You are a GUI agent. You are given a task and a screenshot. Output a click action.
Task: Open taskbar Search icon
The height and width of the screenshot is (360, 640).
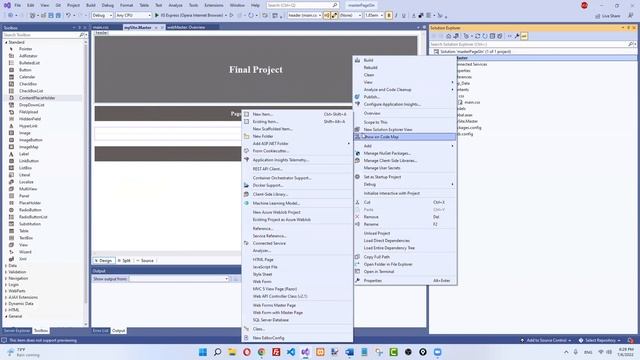(218, 352)
